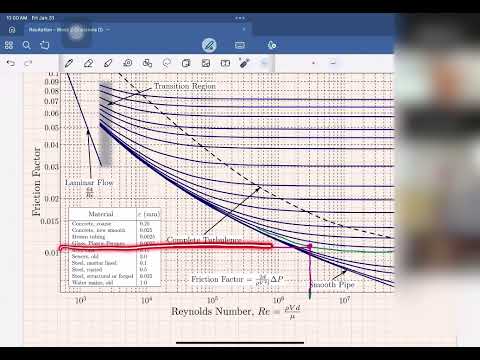The height and width of the screenshot is (360, 480).
Task: Select the tool right of the highlighter
Action: click(x=128, y=63)
